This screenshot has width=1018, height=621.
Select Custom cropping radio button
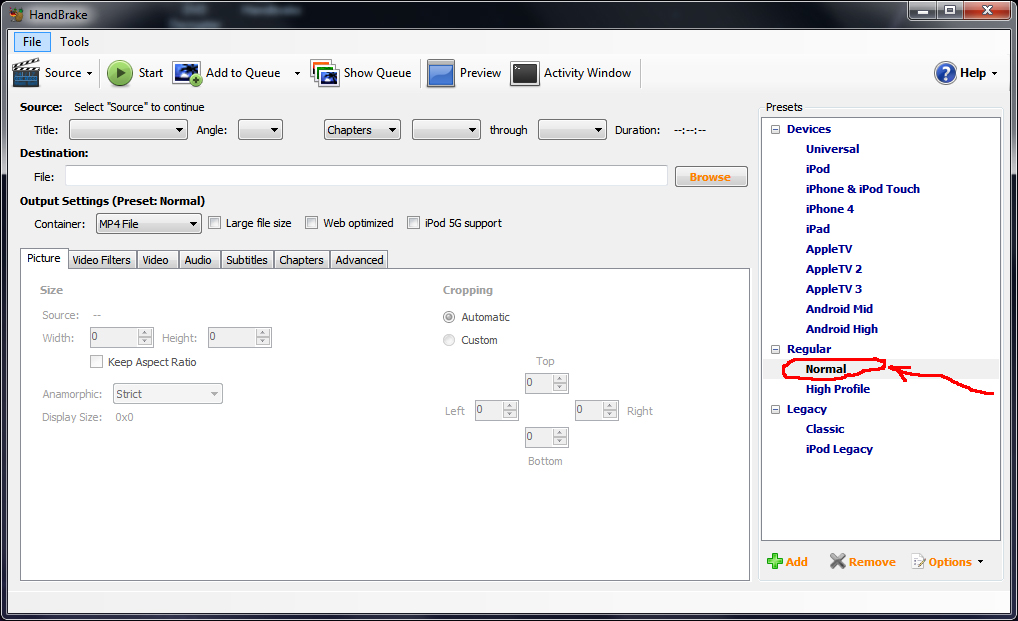click(x=449, y=340)
